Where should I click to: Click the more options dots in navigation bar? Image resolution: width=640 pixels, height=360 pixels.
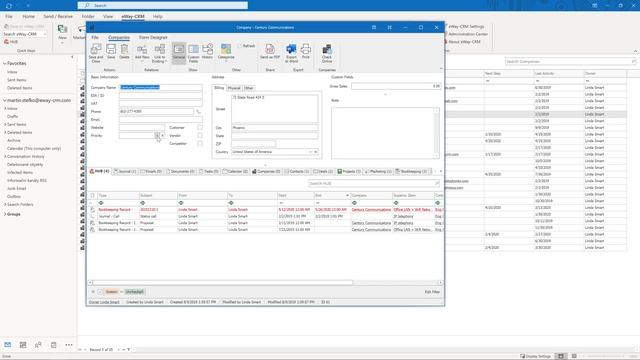coord(69,345)
